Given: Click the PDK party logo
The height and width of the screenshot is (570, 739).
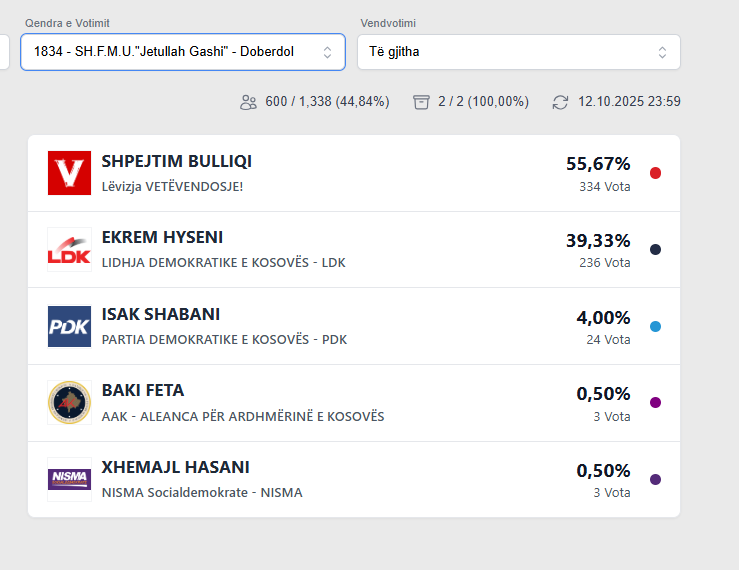Looking at the screenshot, I should (69, 326).
